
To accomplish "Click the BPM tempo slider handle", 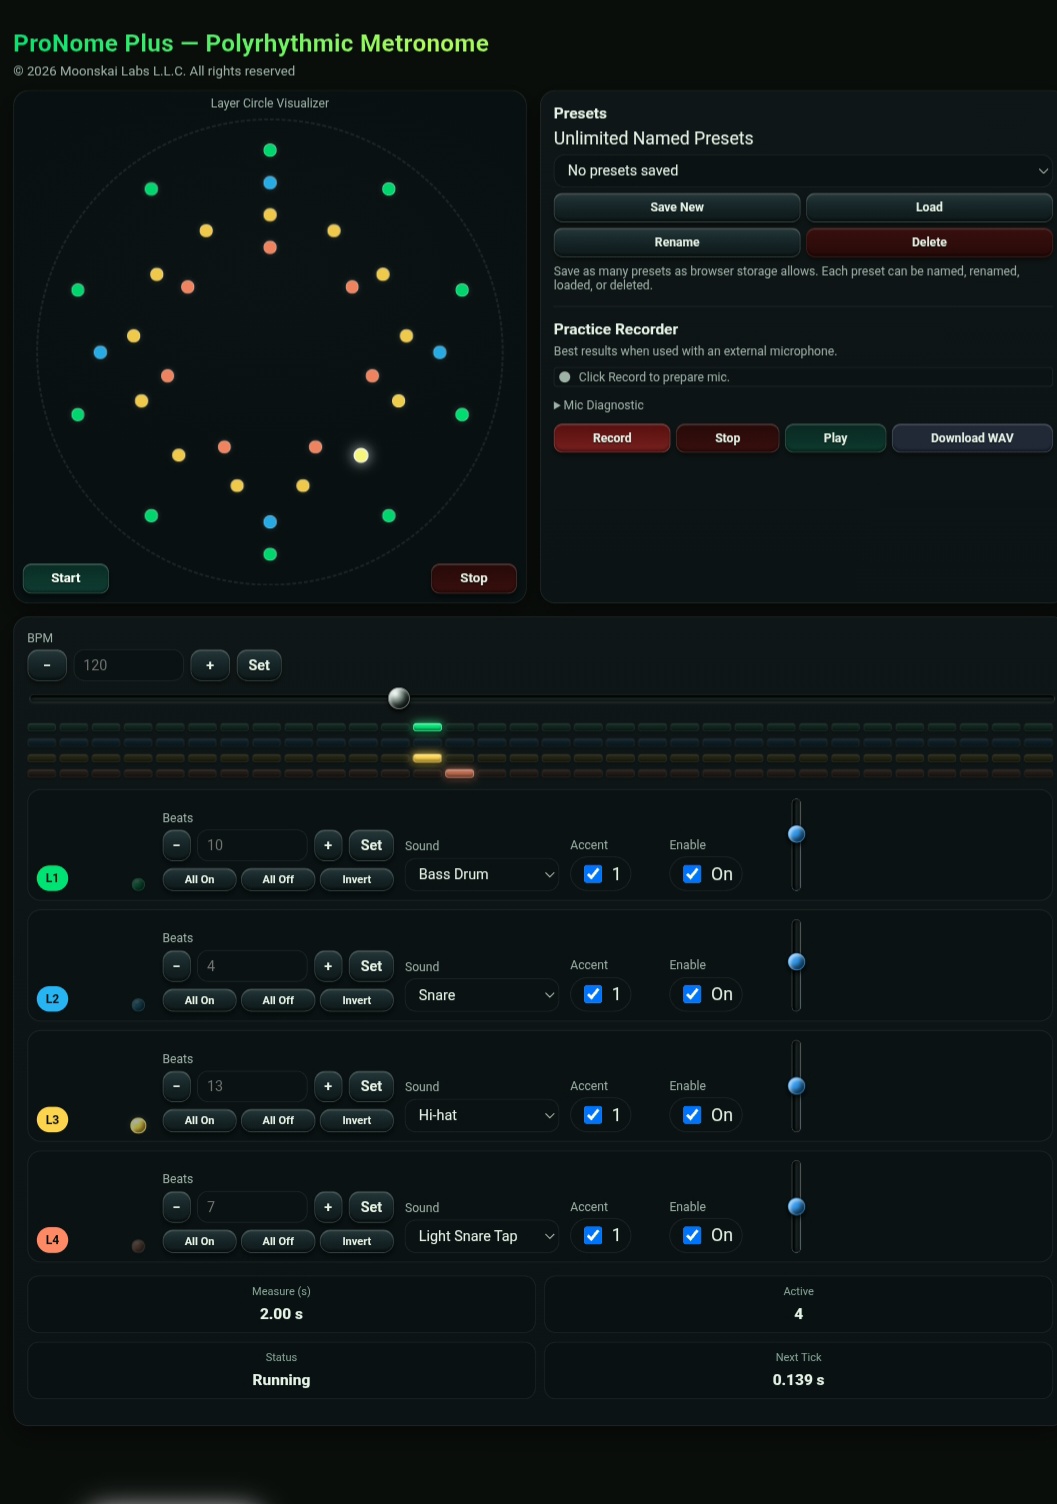I will (399, 698).
